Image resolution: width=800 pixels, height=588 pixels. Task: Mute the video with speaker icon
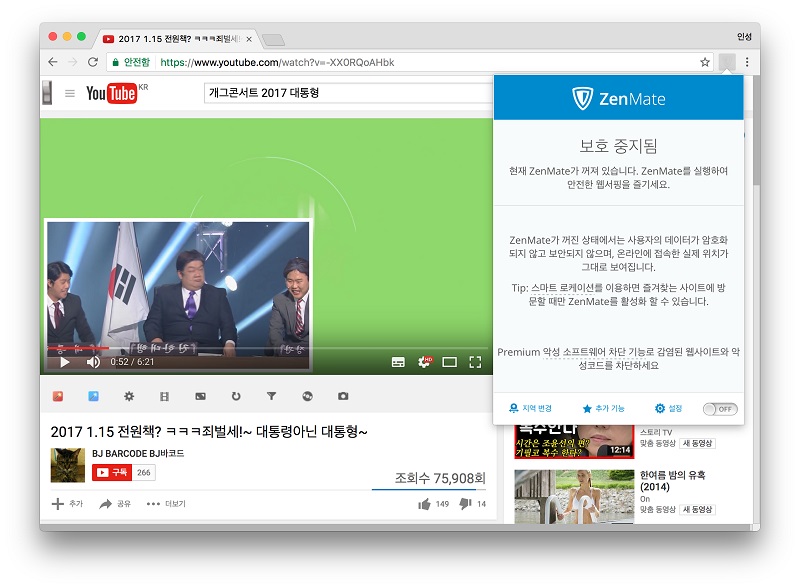[93, 362]
